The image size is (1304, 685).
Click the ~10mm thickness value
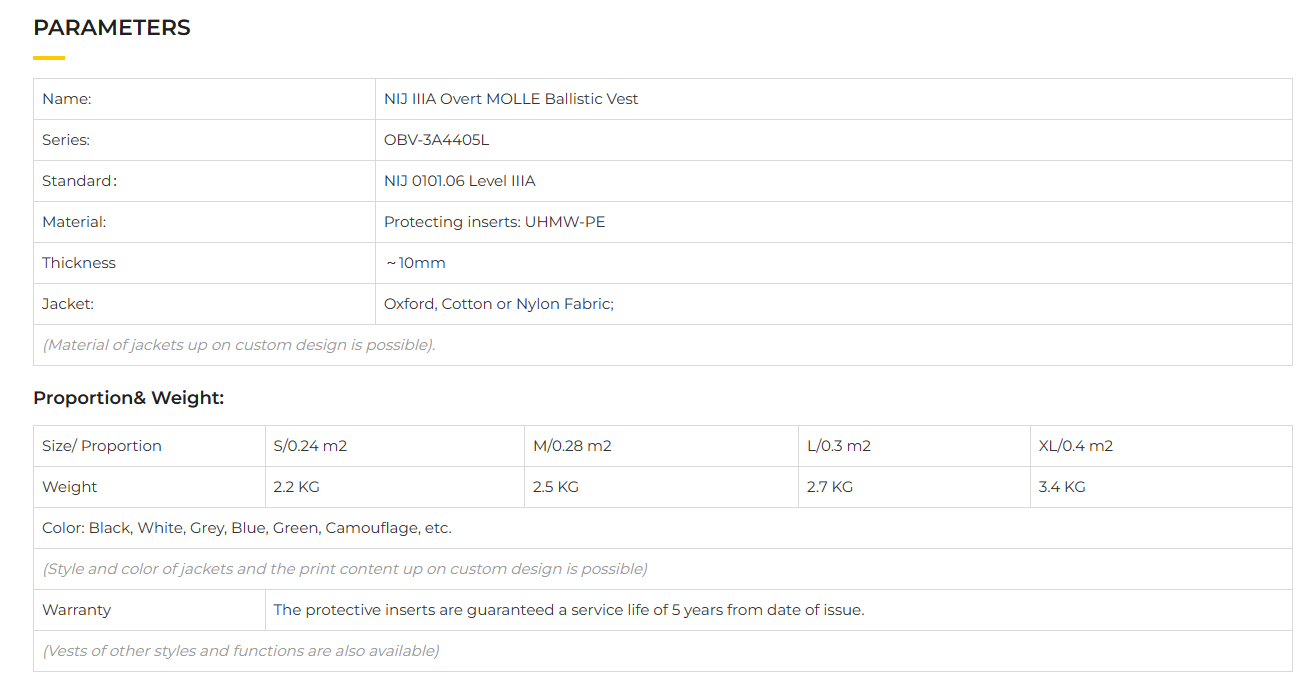coord(416,263)
